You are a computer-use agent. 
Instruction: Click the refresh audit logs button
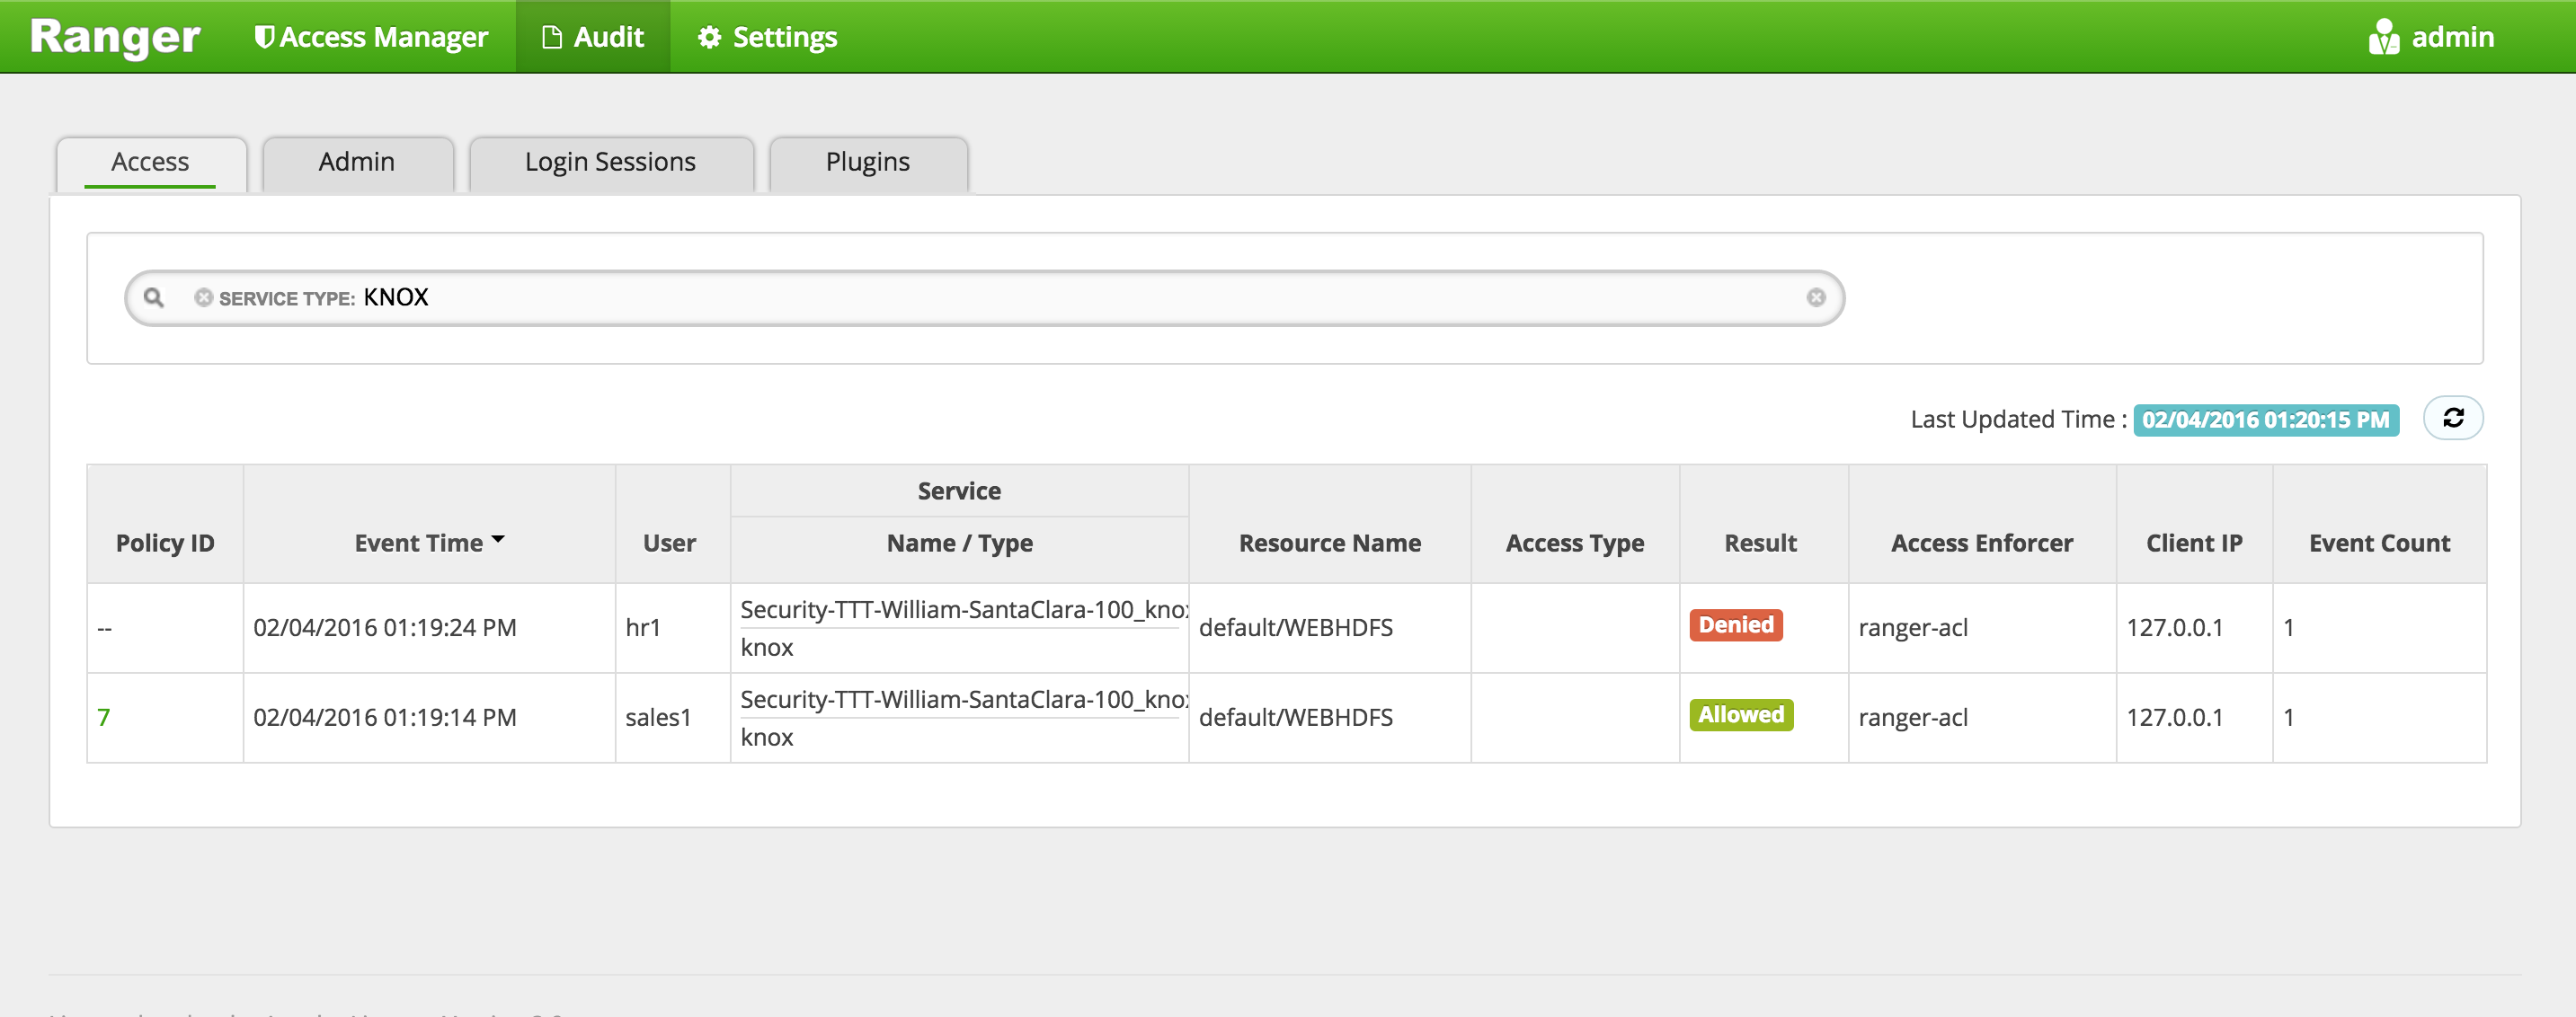2452,418
